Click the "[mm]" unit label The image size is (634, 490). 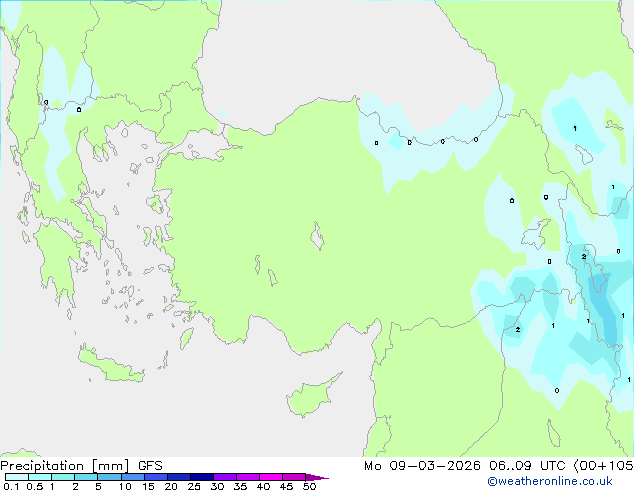tap(110, 466)
